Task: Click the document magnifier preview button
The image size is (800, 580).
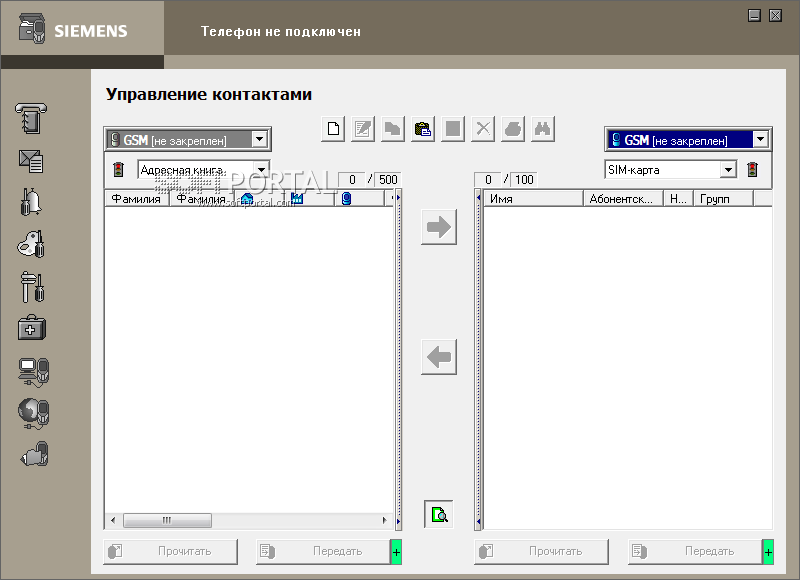Action: pyautogui.click(x=439, y=514)
